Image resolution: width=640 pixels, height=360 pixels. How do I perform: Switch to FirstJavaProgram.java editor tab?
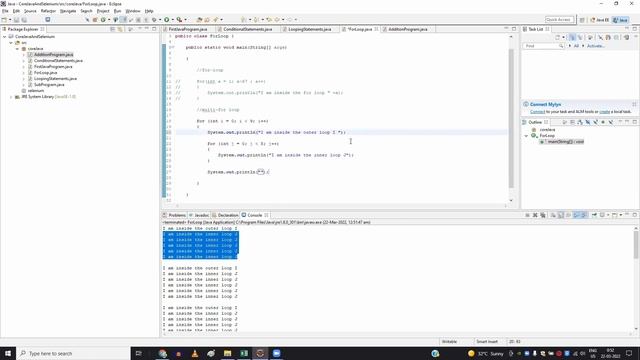tap(188, 29)
